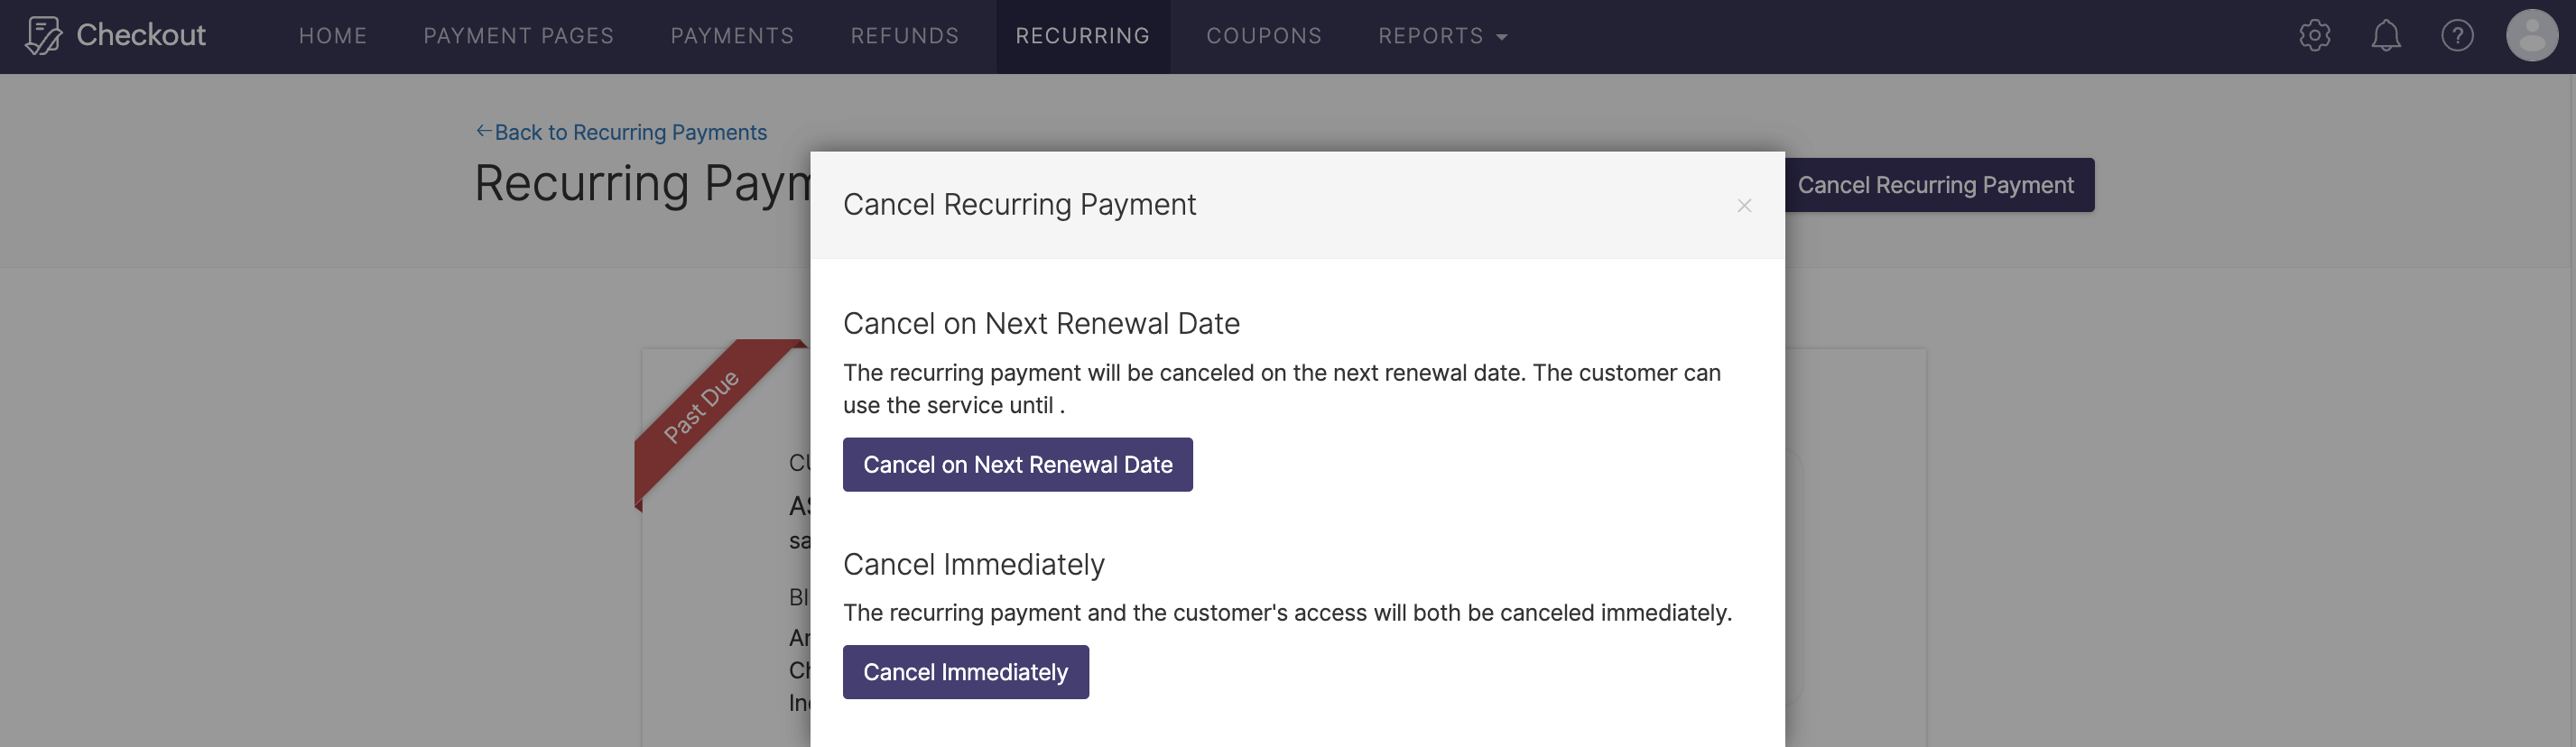2576x747 pixels.
Task: Expand the Reports dropdown
Action: (1441, 36)
